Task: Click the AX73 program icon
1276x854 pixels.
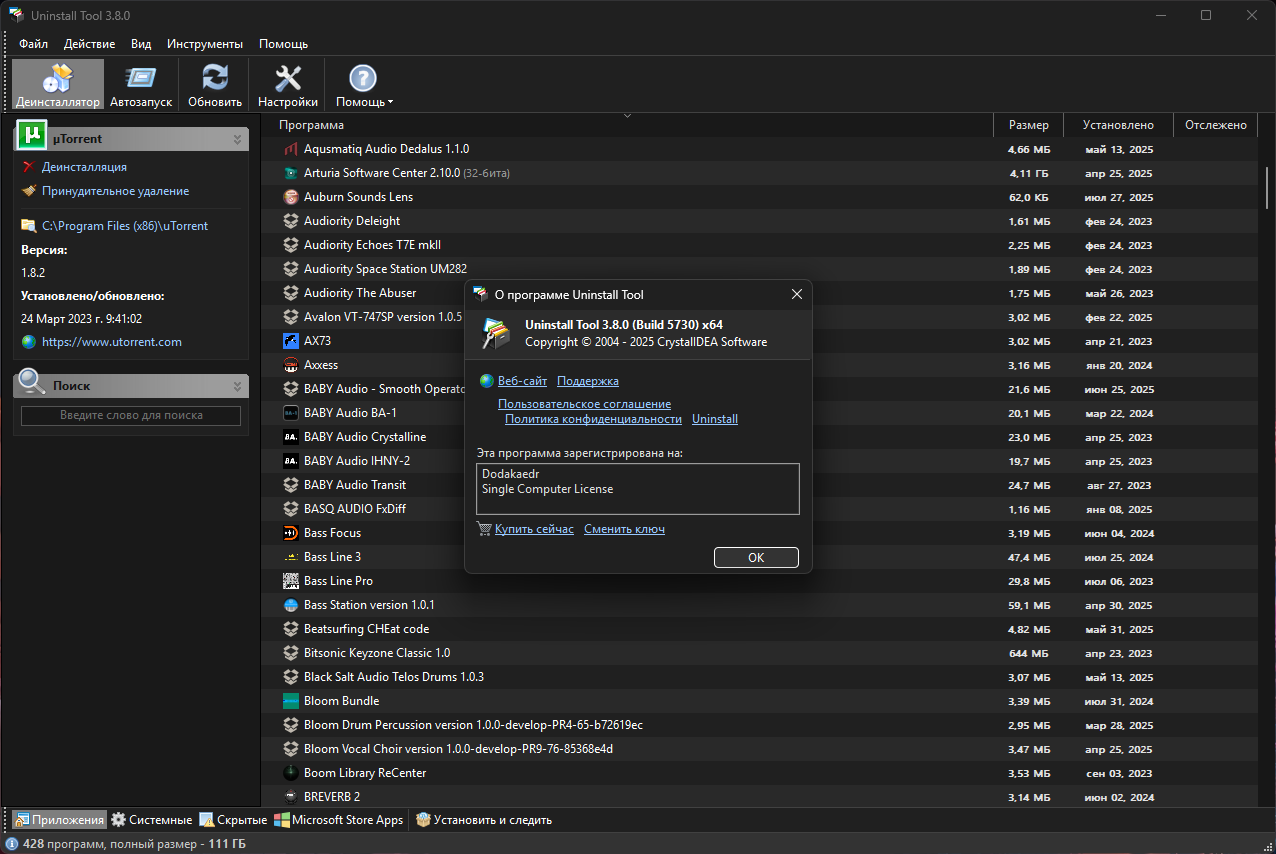Action: 291,341
